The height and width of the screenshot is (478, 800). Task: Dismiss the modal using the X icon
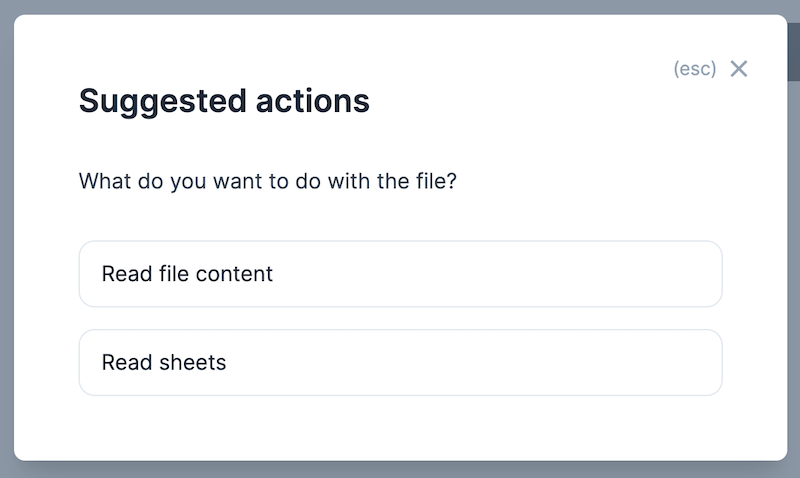pyautogui.click(x=739, y=69)
